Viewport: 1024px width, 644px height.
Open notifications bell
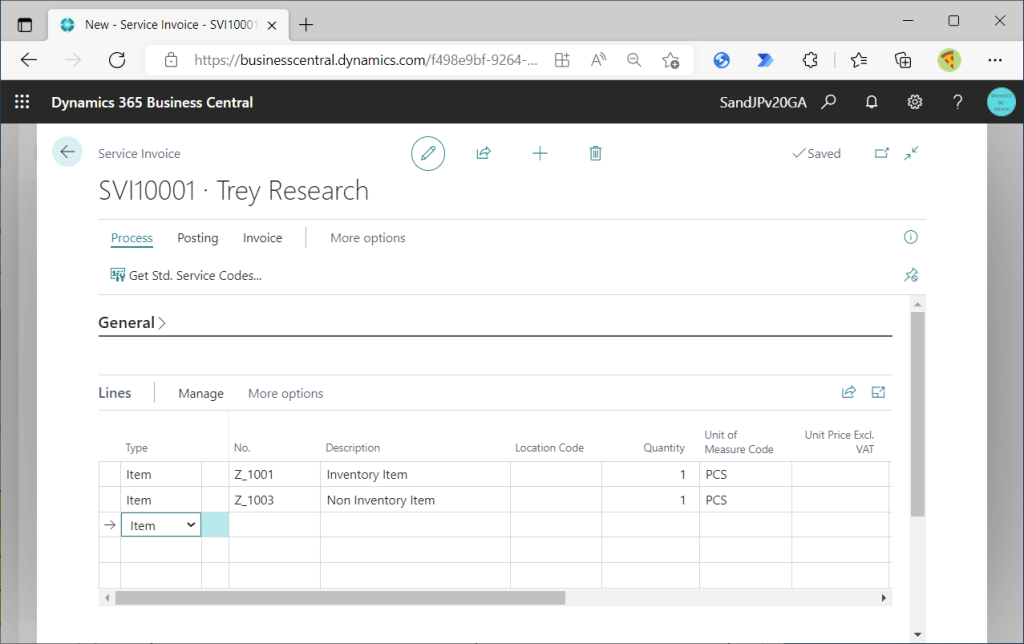pyautogui.click(x=871, y=102)
